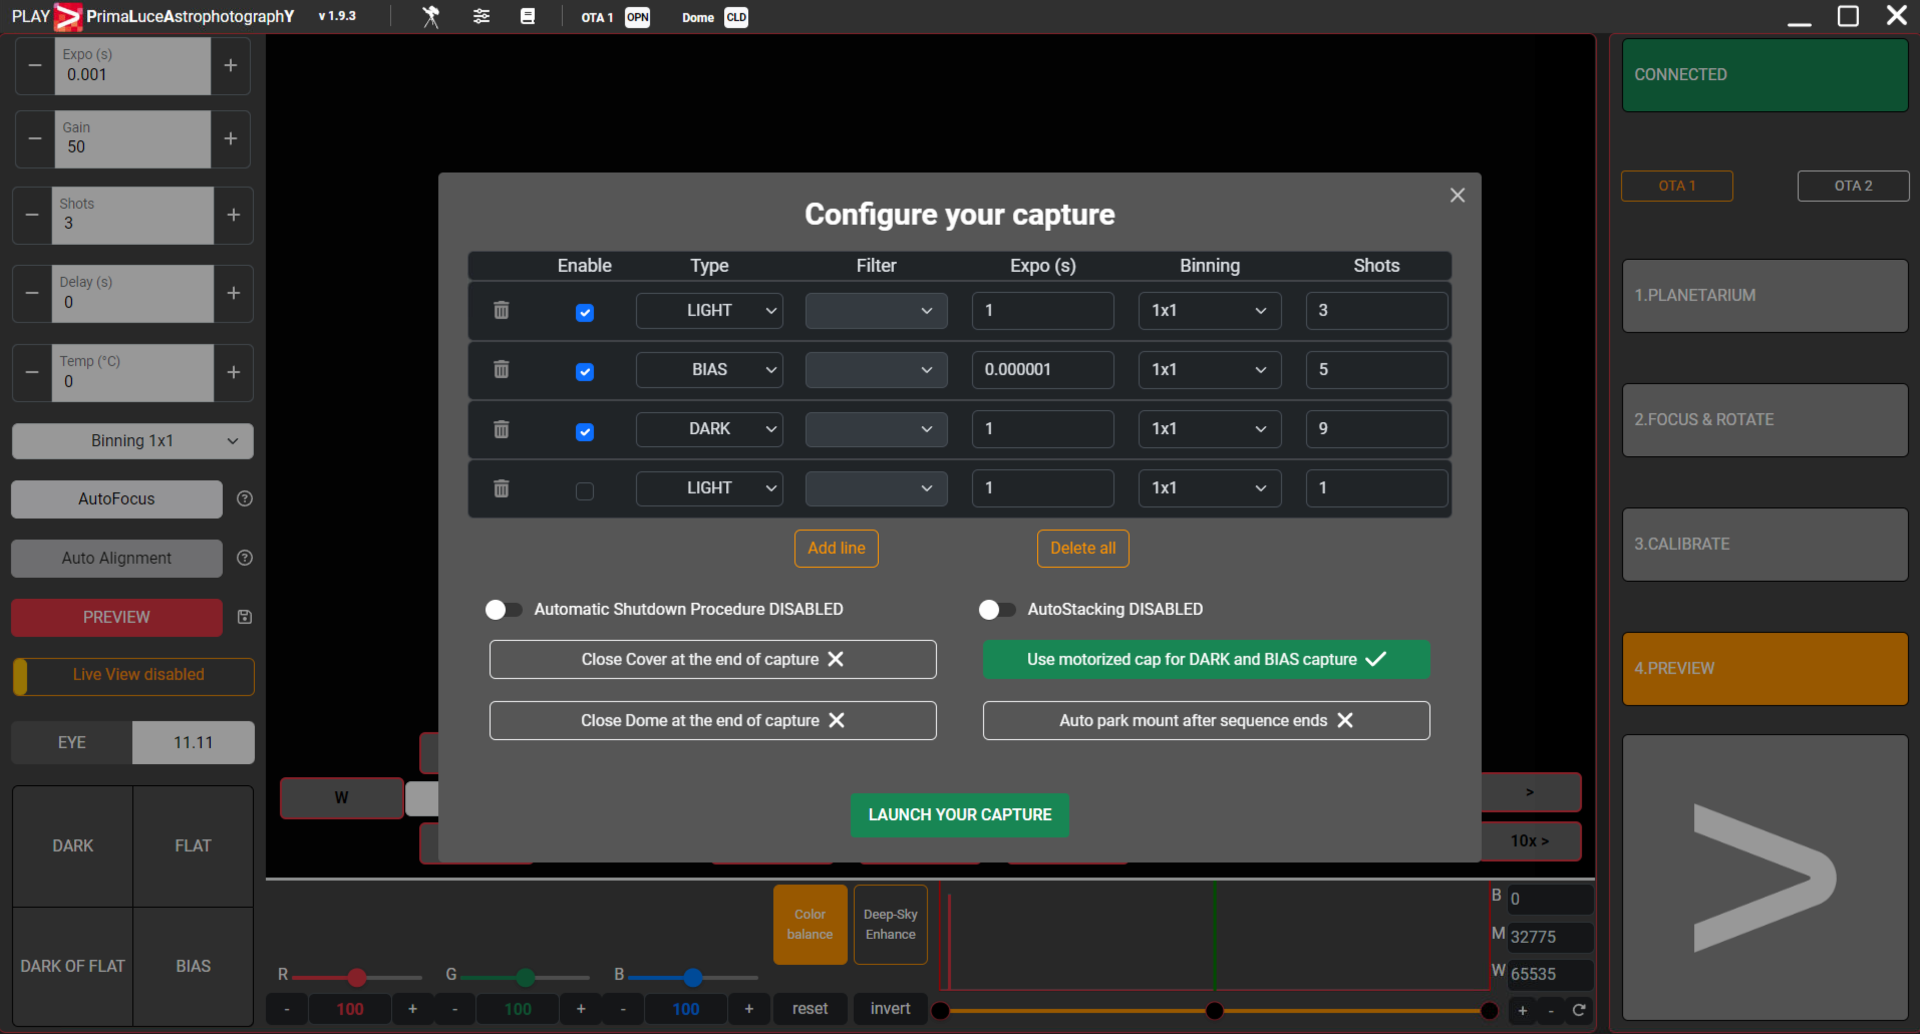1920x1034 pixels.
Task: Increase exposure with plus button
Action: [x=230, y=65]
